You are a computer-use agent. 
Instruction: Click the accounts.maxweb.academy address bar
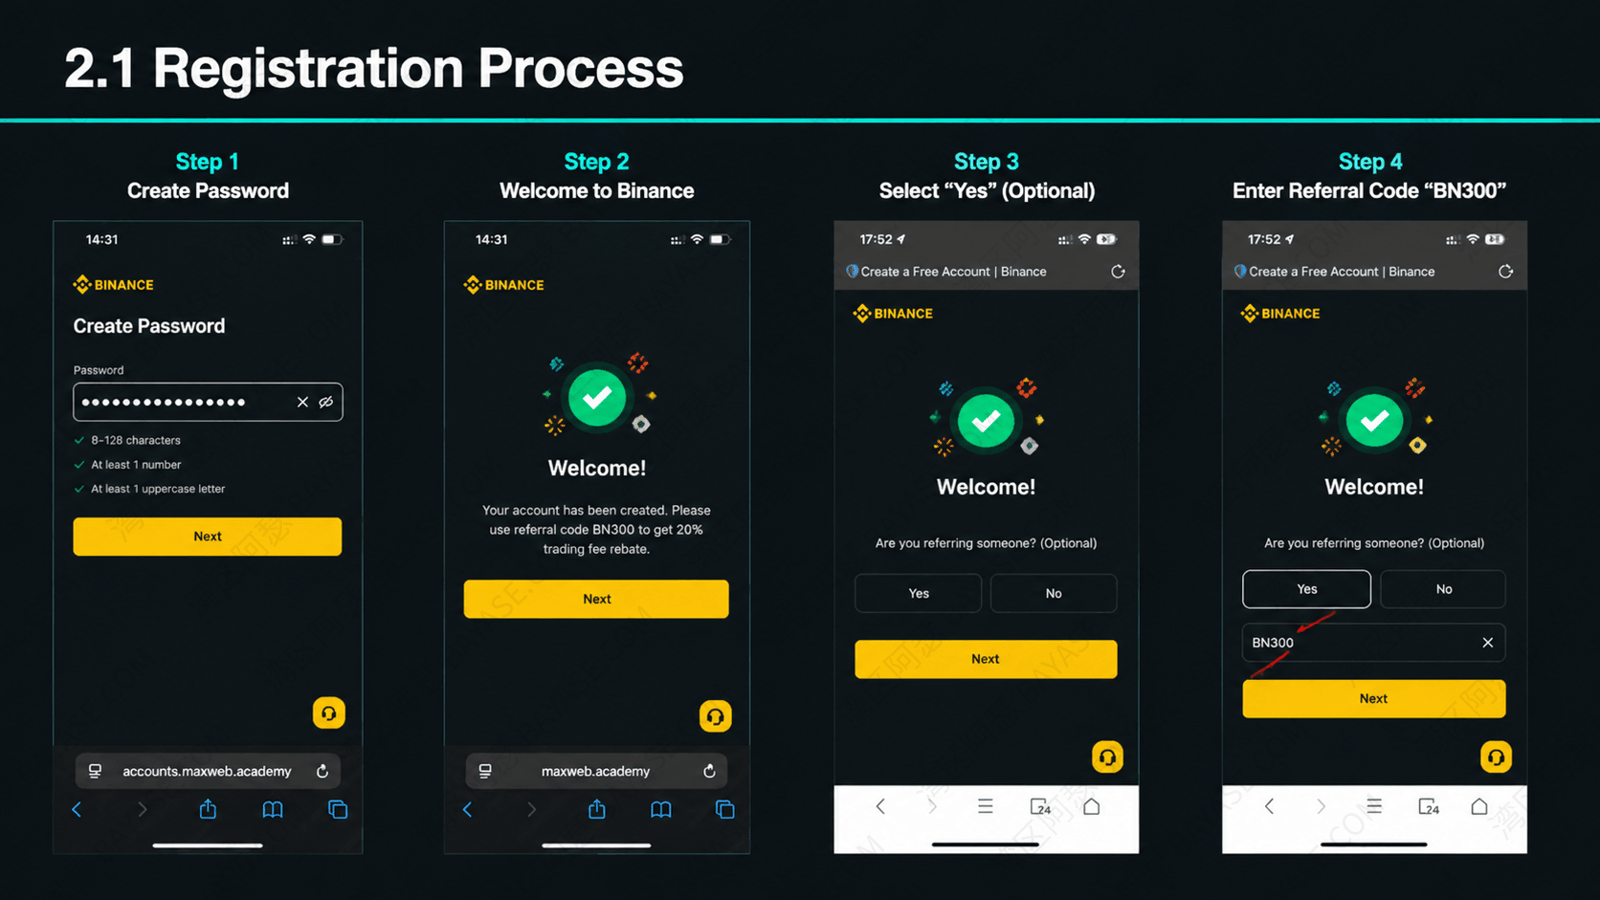click(x=208, y=771)
